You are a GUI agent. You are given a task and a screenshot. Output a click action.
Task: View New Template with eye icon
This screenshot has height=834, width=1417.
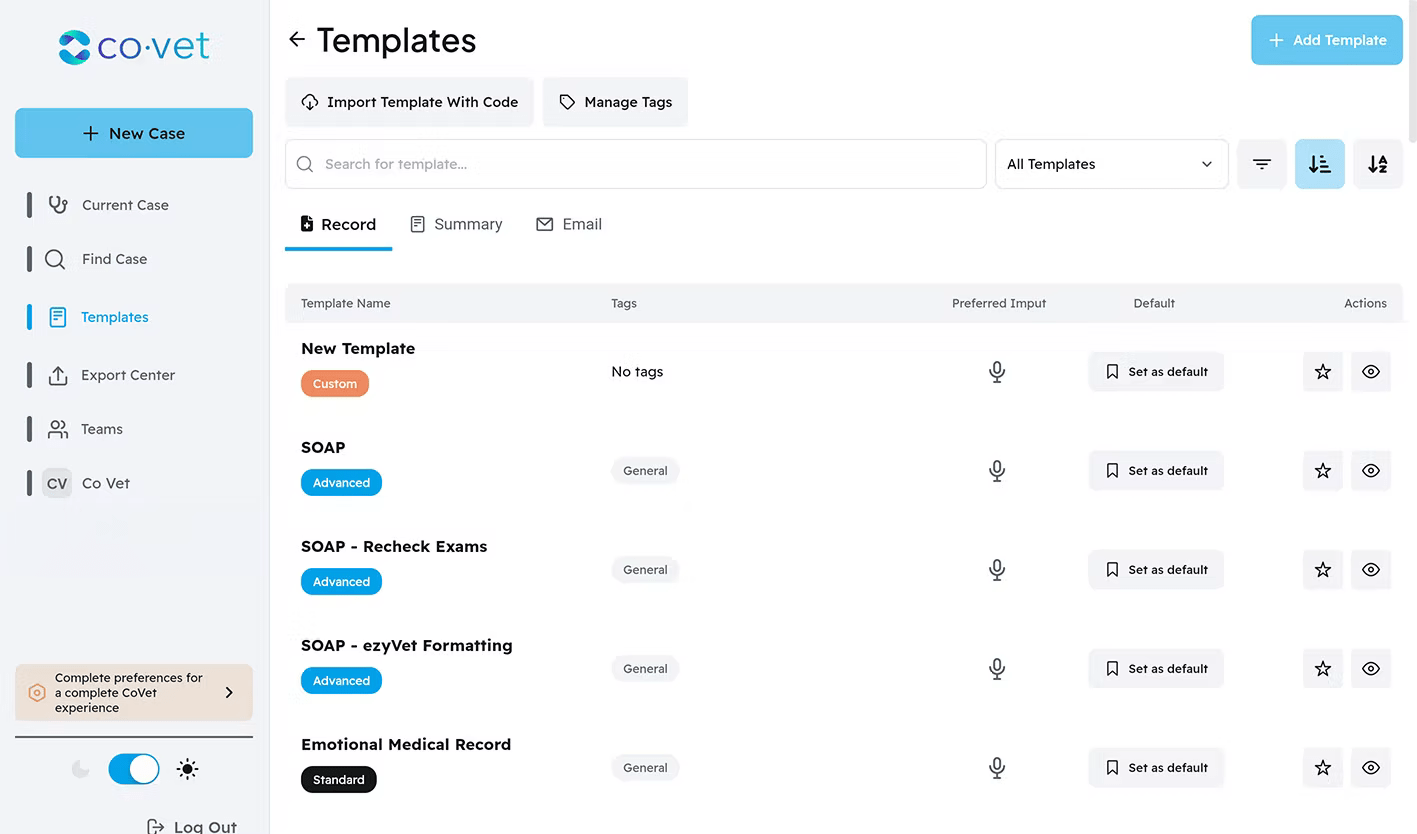pos(1371,372)
